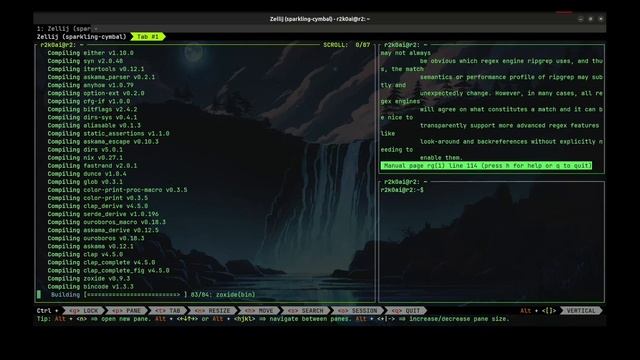Click 'enable them.' line in man page
640x360 pixels.
(441, 158)
